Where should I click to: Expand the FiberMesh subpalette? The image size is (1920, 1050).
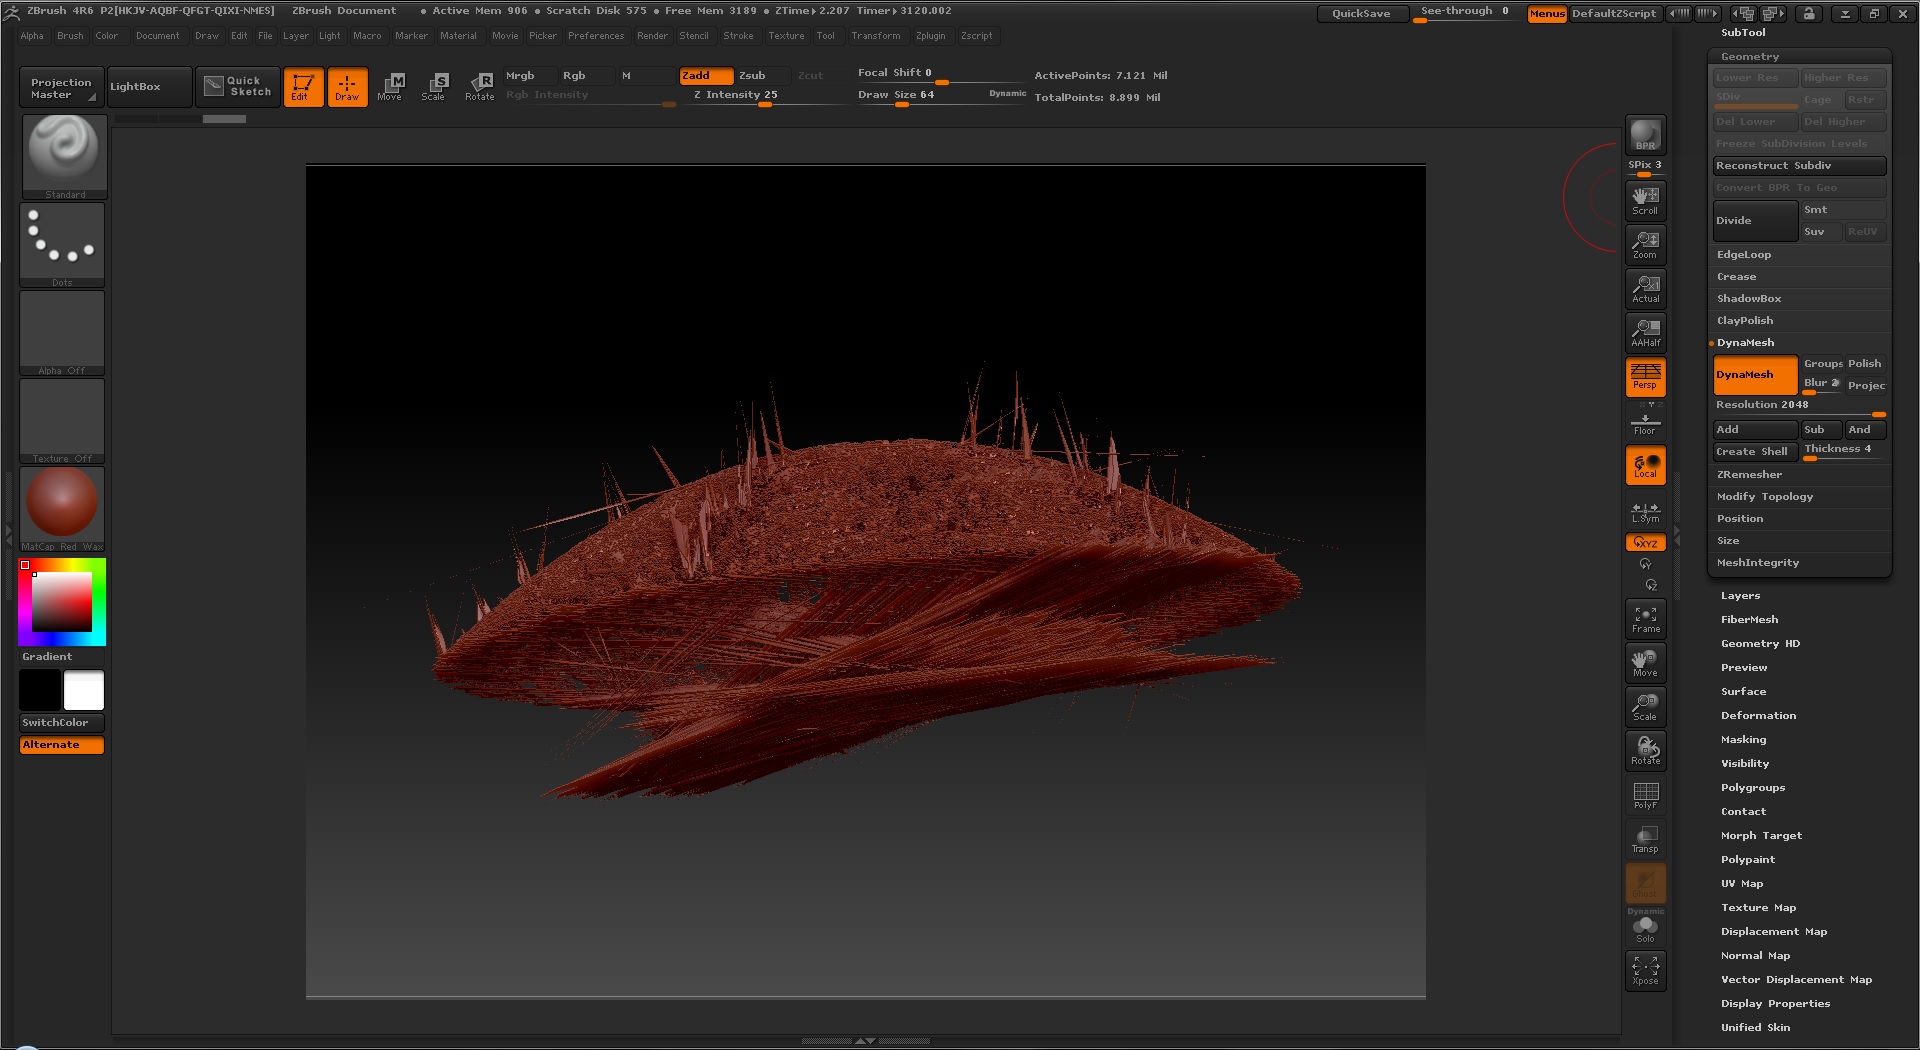pos(1749,620)
